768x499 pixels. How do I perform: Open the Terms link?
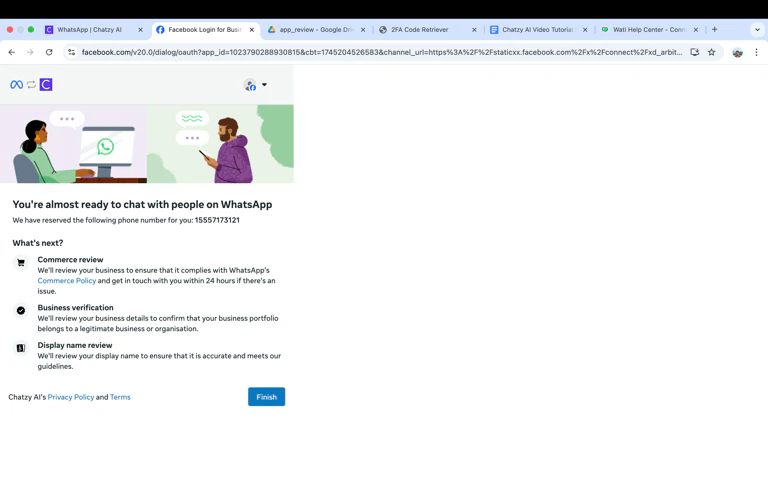click(x=120, y=397)
